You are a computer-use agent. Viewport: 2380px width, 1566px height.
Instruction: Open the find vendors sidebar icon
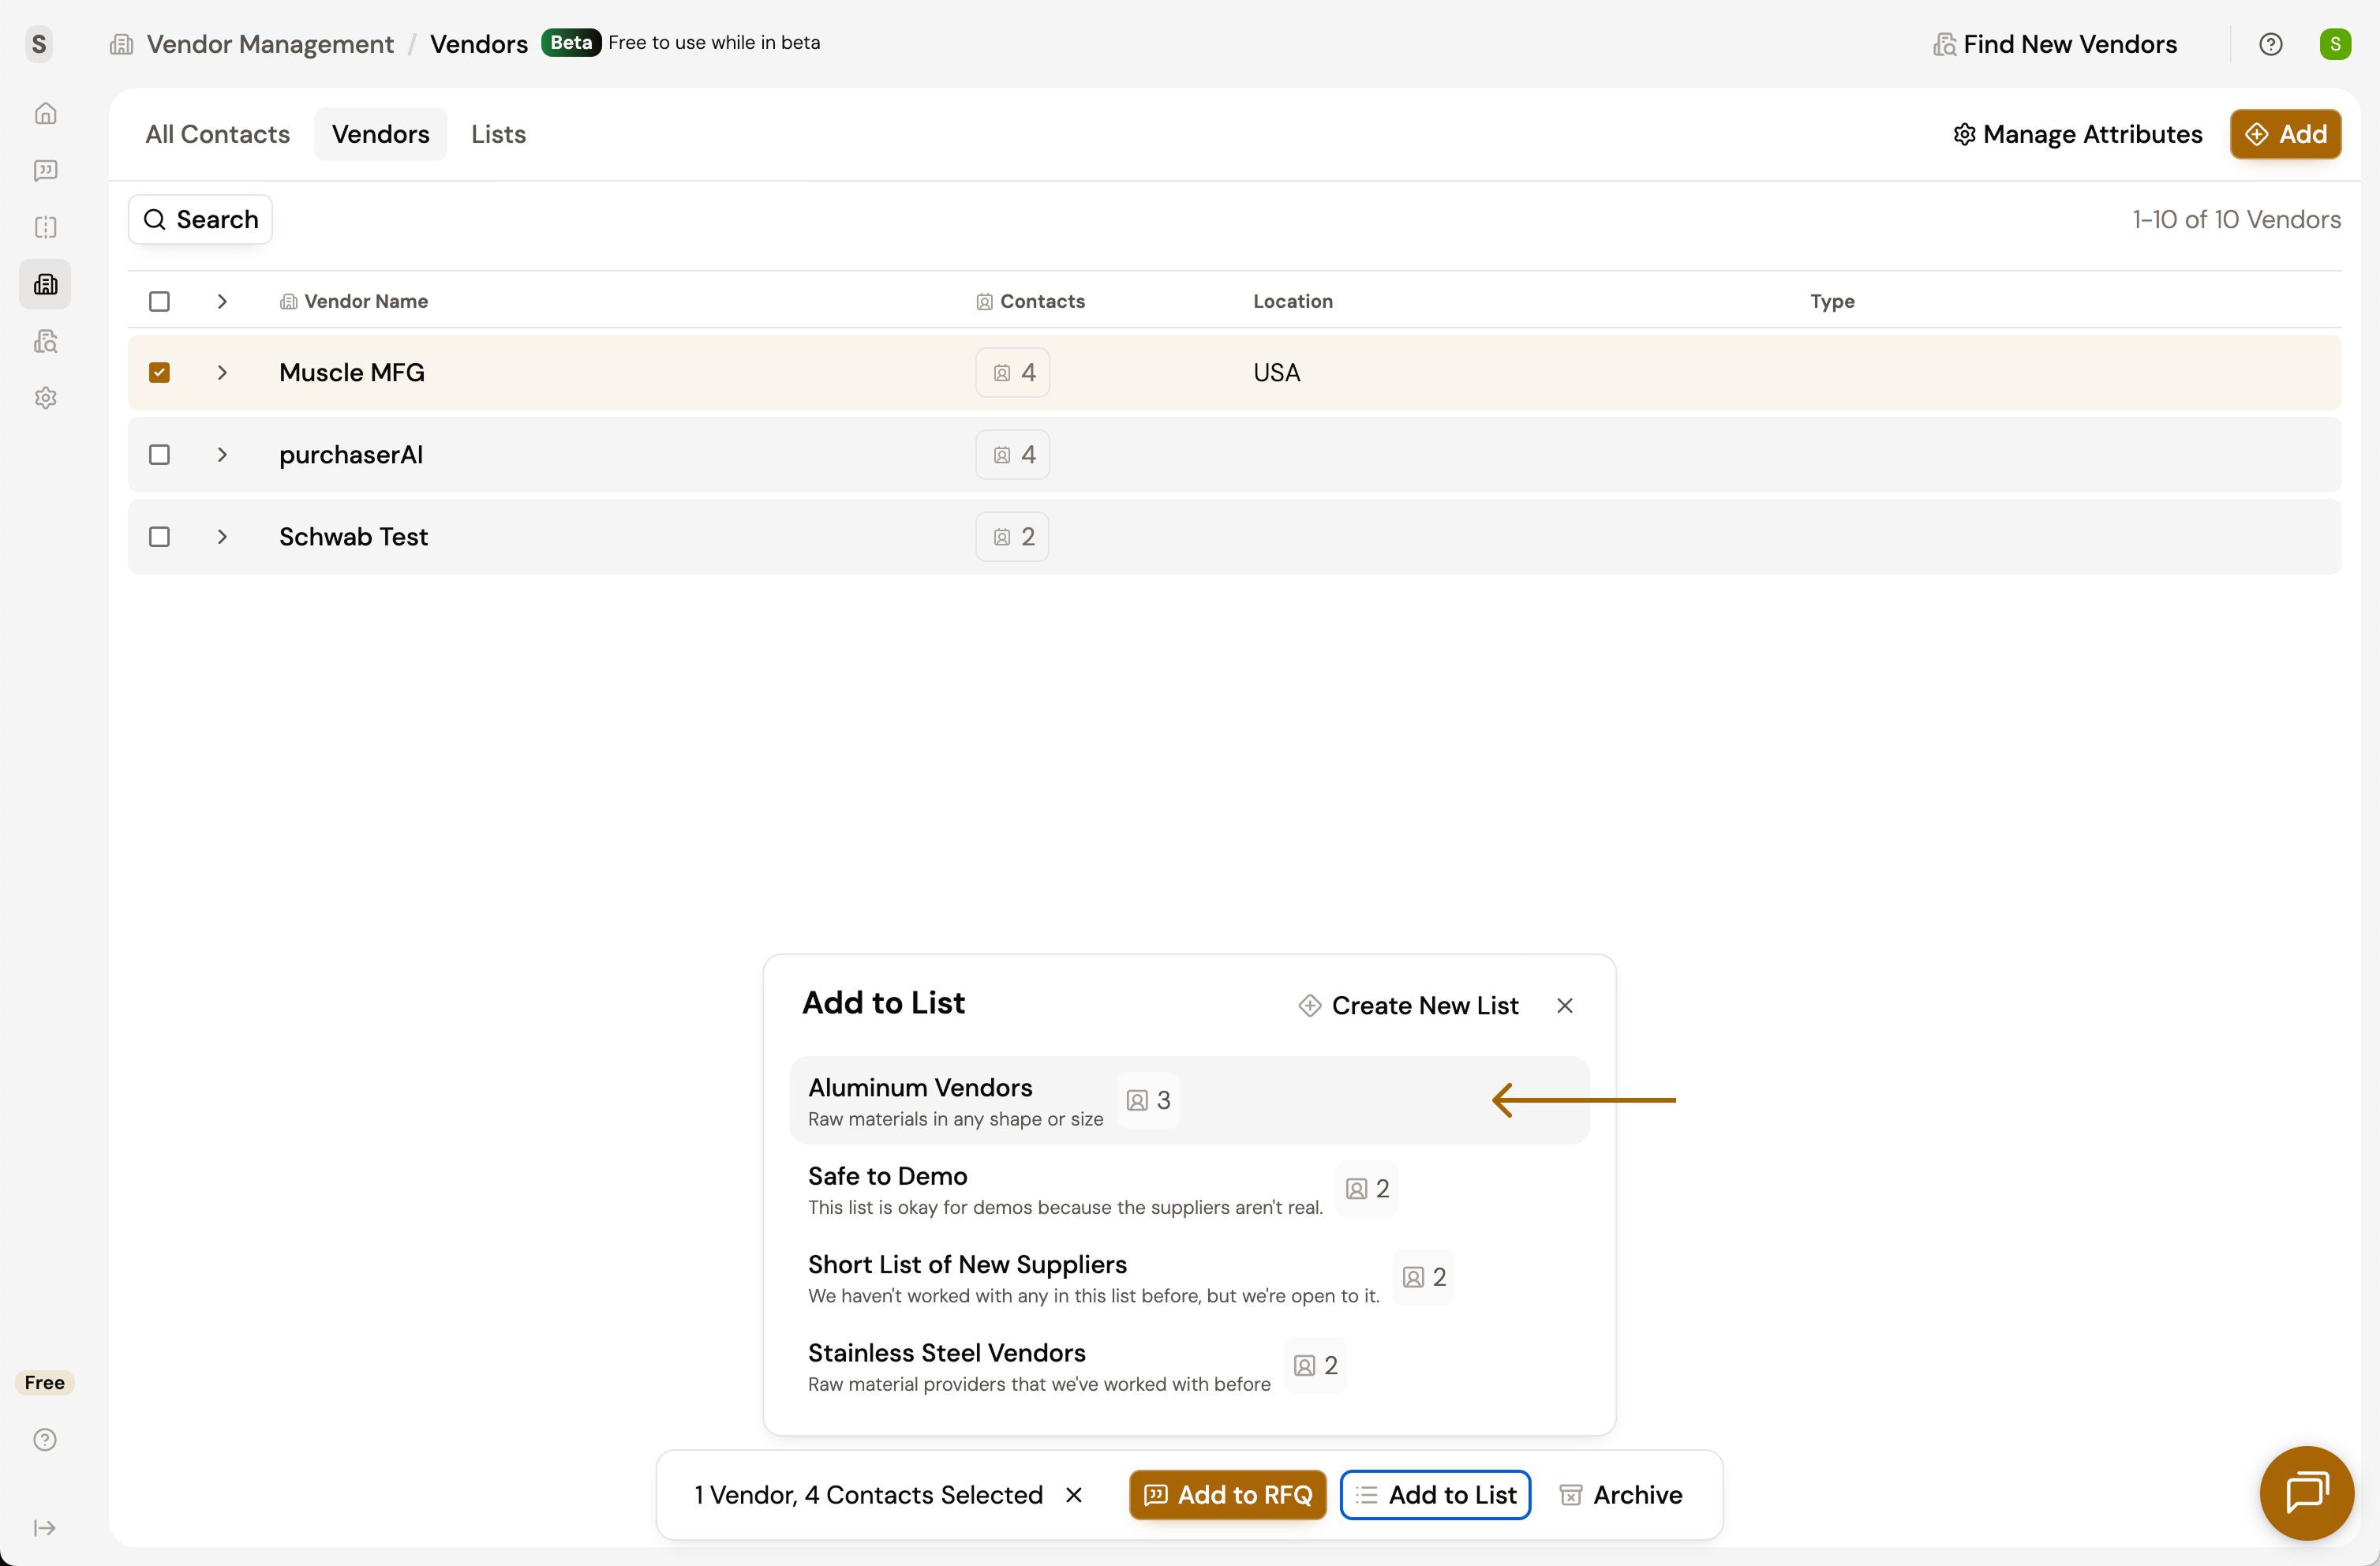(45, 342)
